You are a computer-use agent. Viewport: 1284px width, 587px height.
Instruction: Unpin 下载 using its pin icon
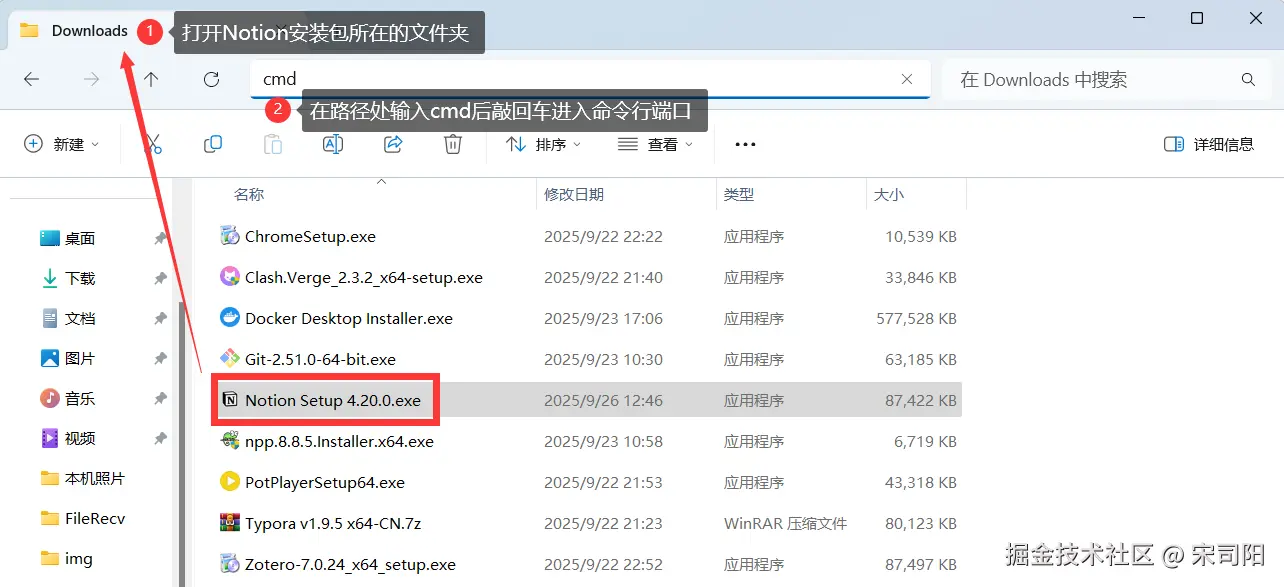tap(160, 278)
